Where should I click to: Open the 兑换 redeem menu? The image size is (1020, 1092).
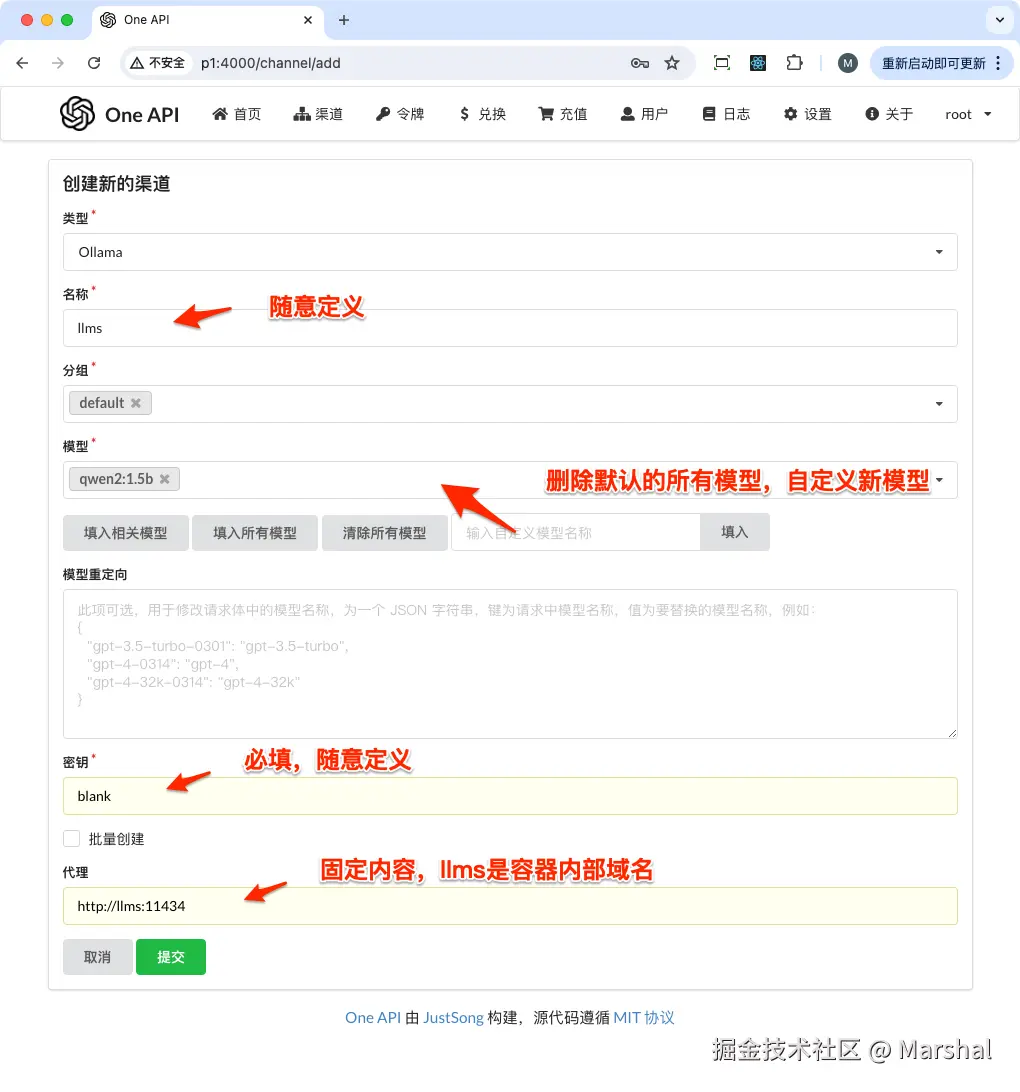482,114
